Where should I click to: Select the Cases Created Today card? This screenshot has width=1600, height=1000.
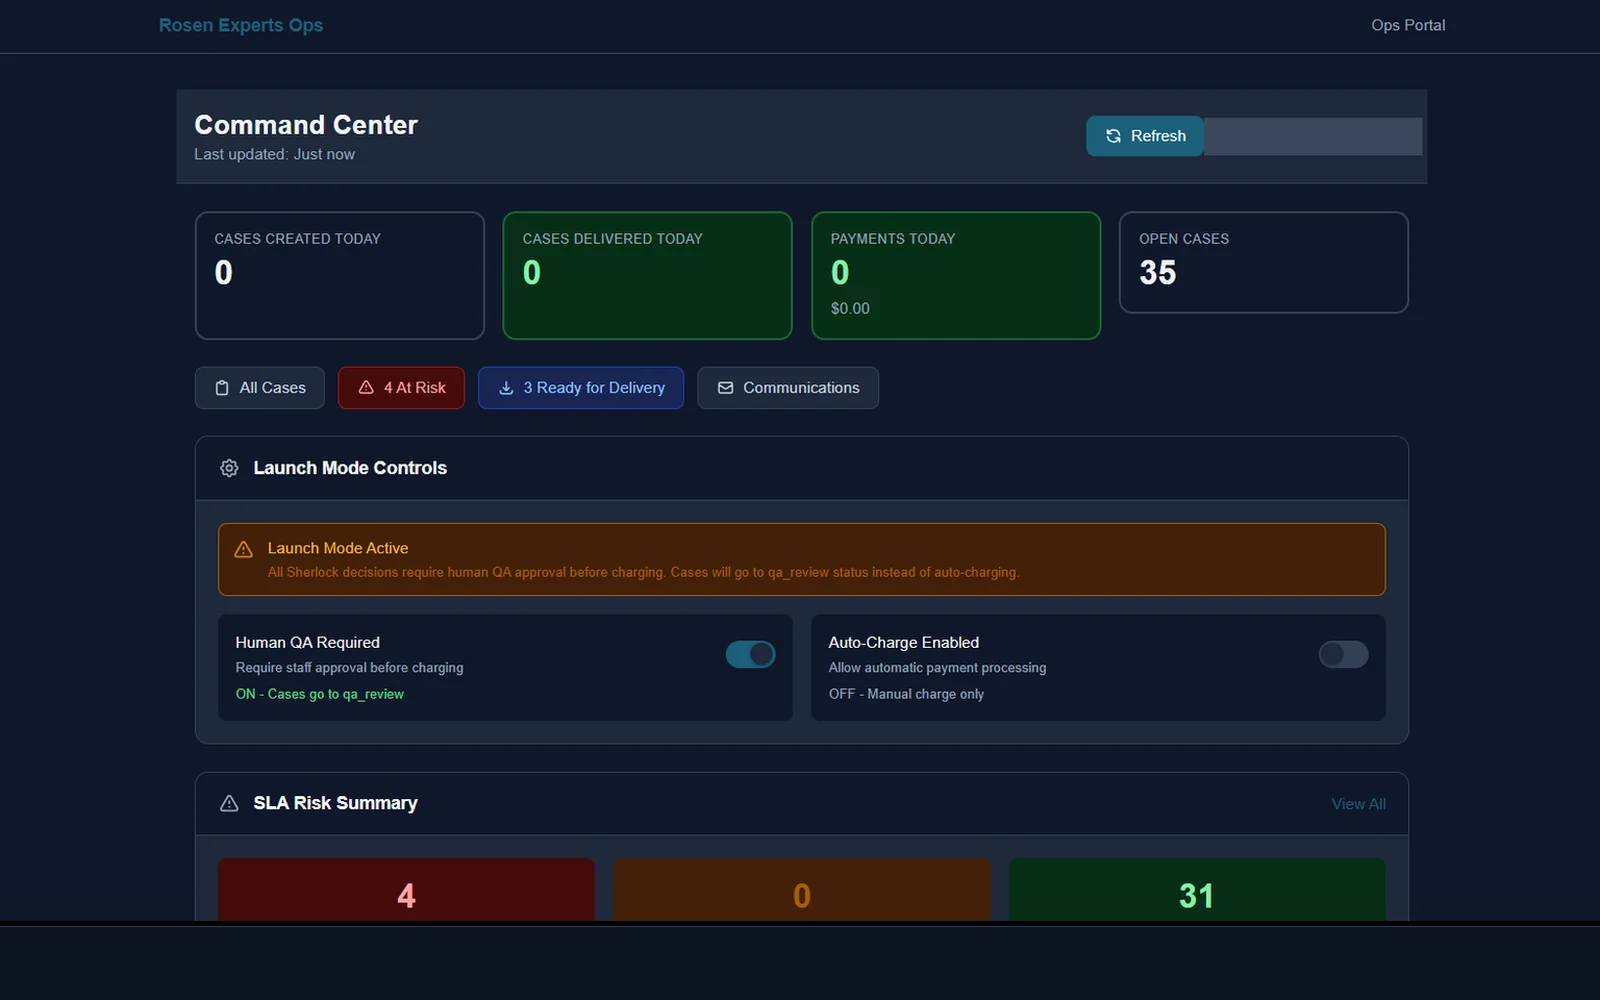340,275
